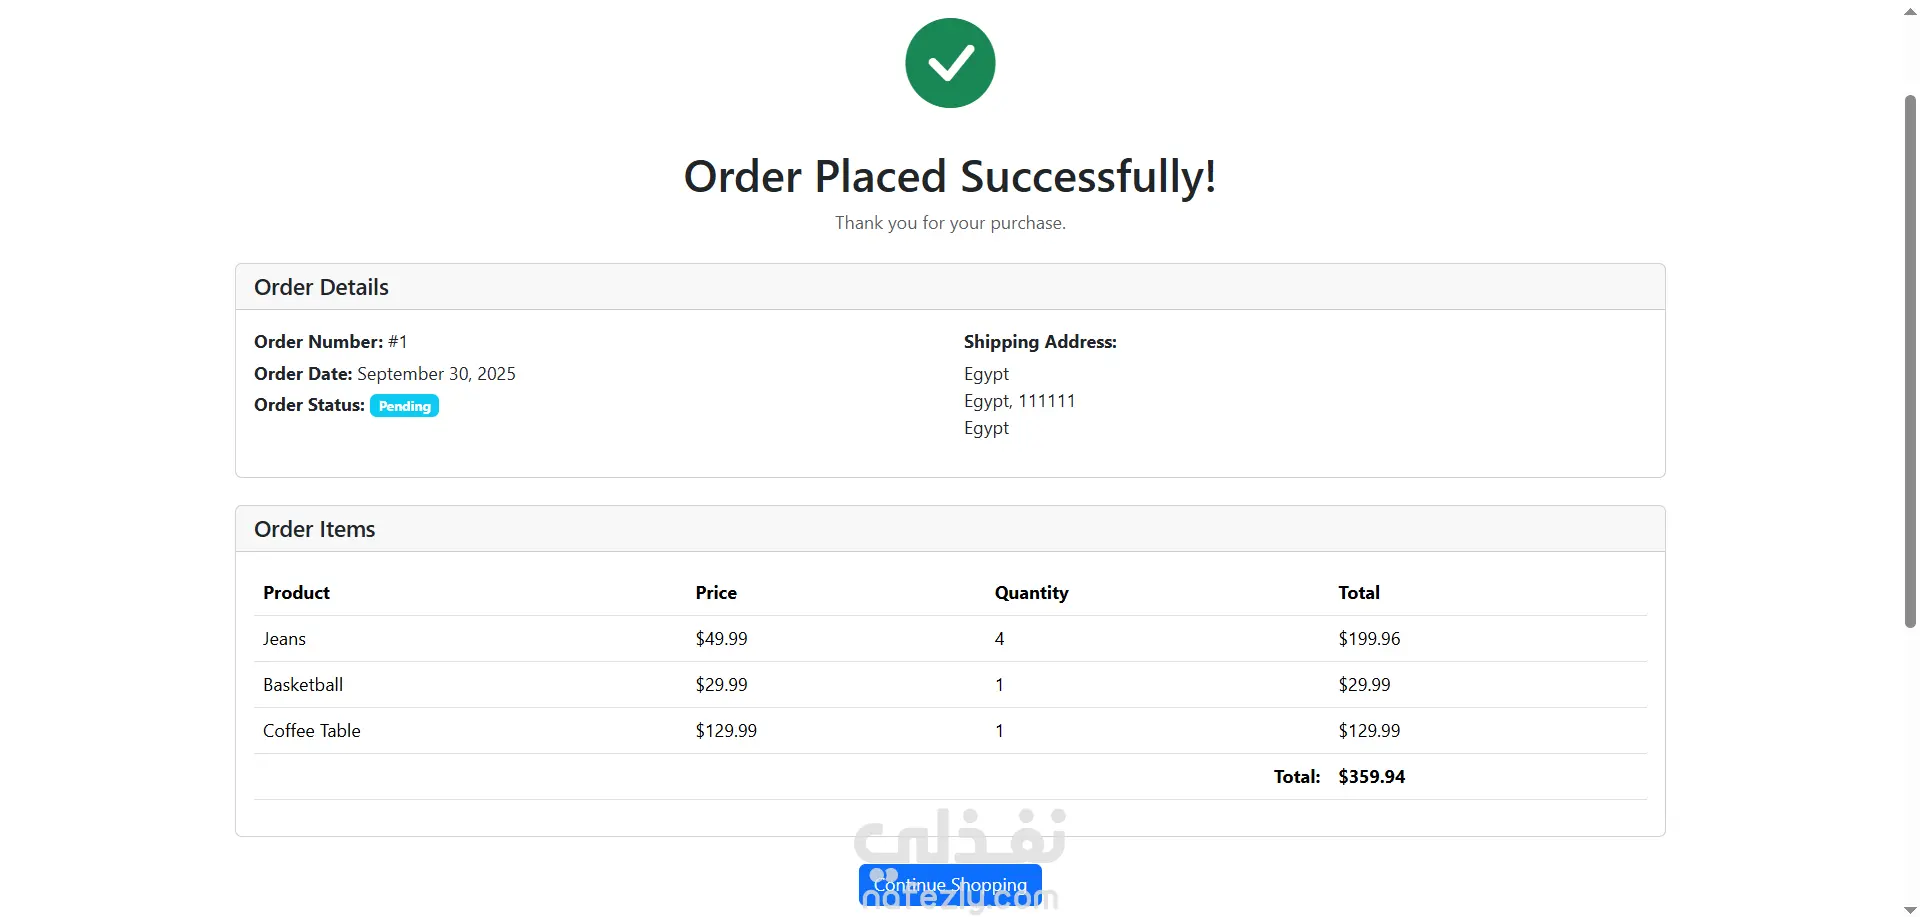The image size is (1920, 917).
Task: Click the Order Items card header
Action: (314, 529)
